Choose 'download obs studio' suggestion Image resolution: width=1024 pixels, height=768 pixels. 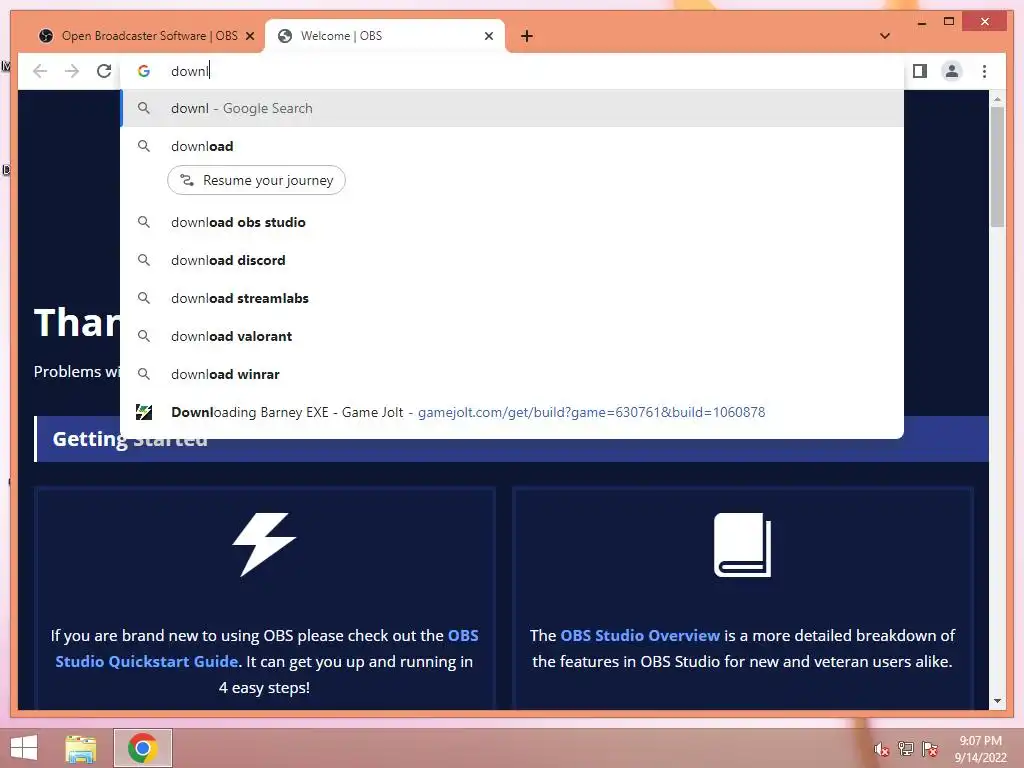tap(512, 222)
